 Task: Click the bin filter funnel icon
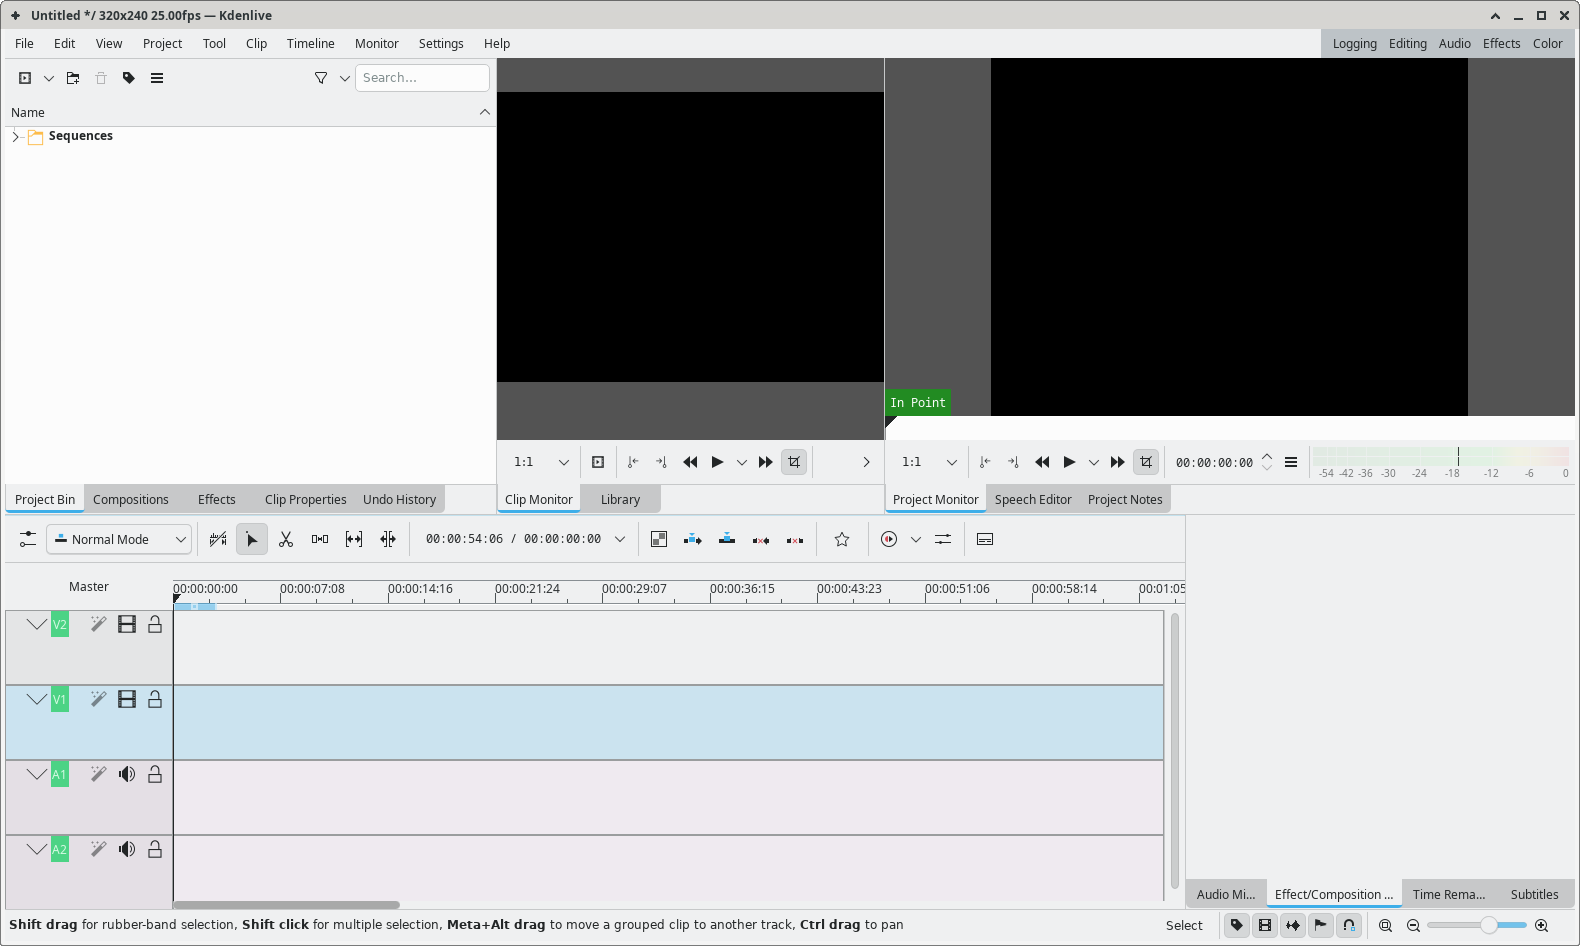pyautogui.click(x=321, y=78)
